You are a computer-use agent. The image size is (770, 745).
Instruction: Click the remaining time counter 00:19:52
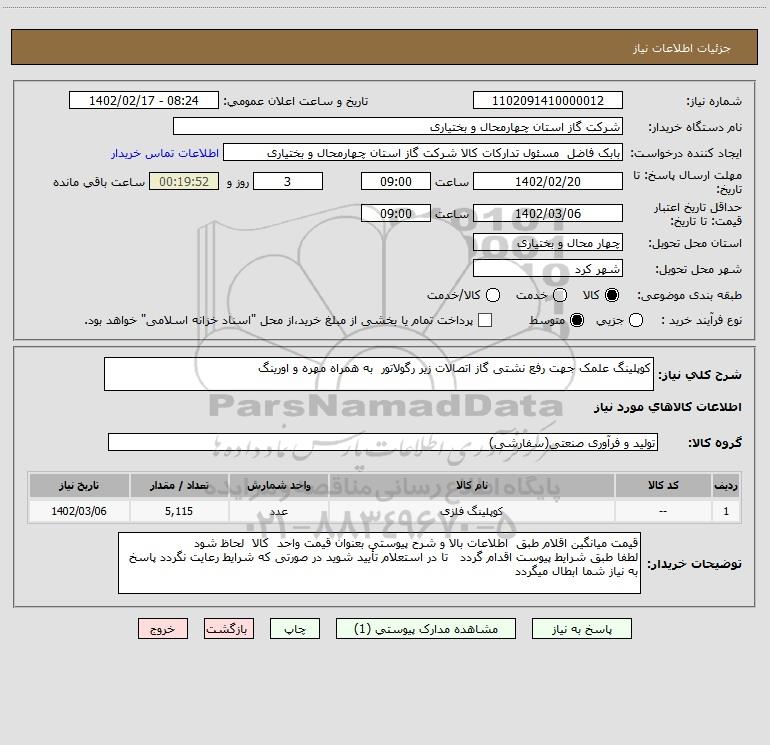tap(184, 181)
